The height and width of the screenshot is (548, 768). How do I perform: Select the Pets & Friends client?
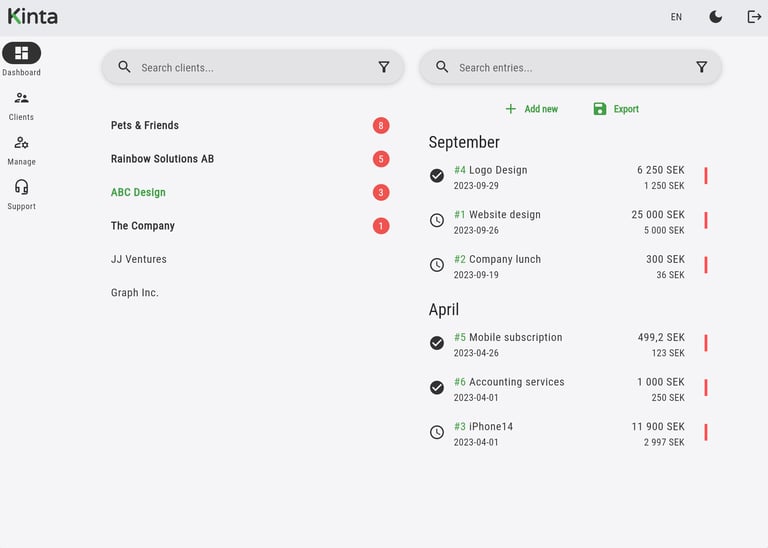click(x=145, y=125)
